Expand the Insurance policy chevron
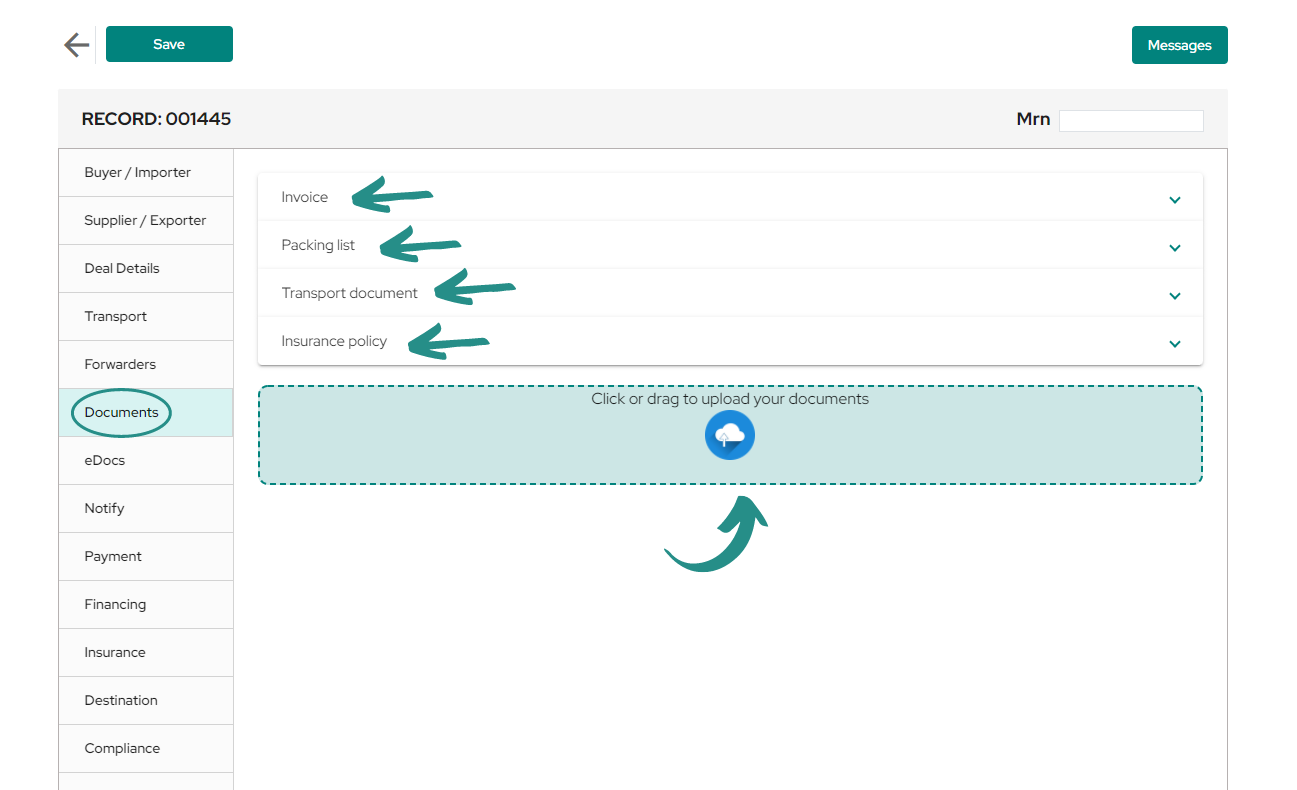Screen dimensions: 1297x790 click(1175, 344)
